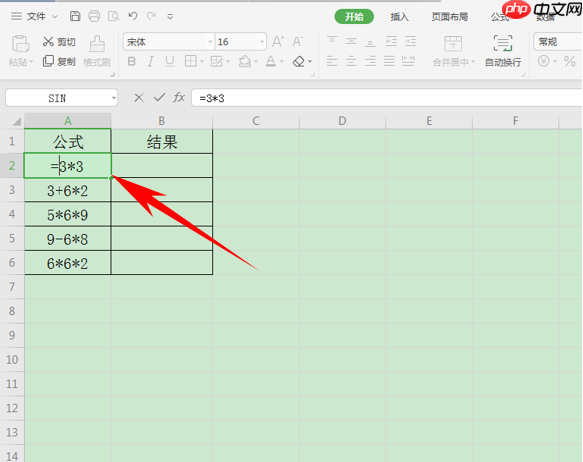Click the Print icon
The height and width of the screenshot is (462, 583).
coord(94,16)
